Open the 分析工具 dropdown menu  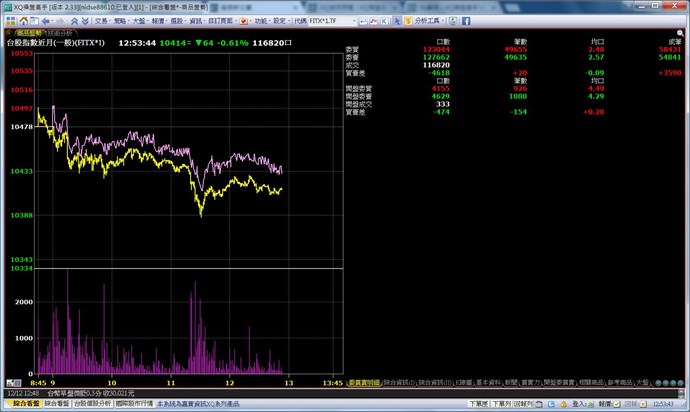pyautogui.click(x=429, y=21)
